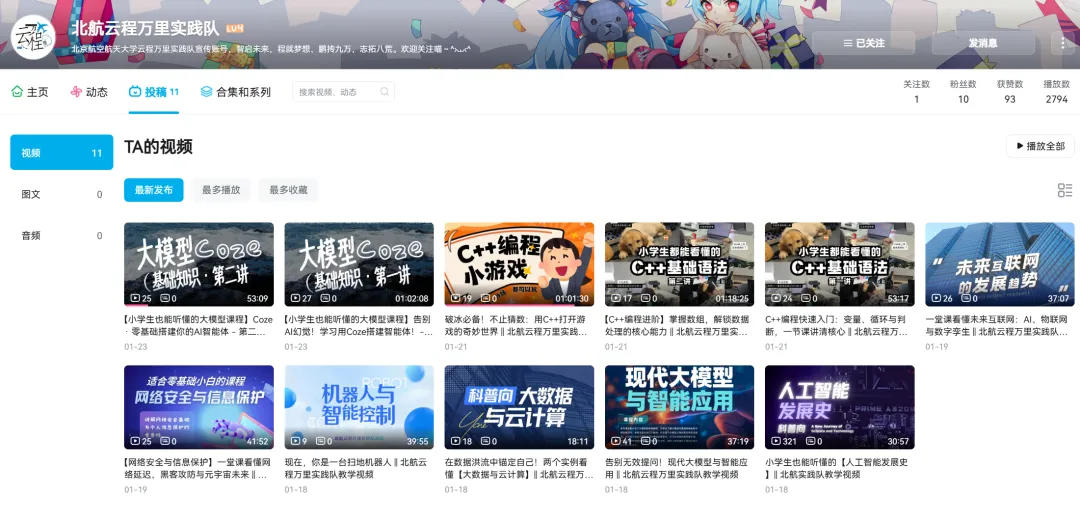This screenshot has width=1080, height=505.
Task: Select 视频 in the sidebar
Action: pos(61,152)
